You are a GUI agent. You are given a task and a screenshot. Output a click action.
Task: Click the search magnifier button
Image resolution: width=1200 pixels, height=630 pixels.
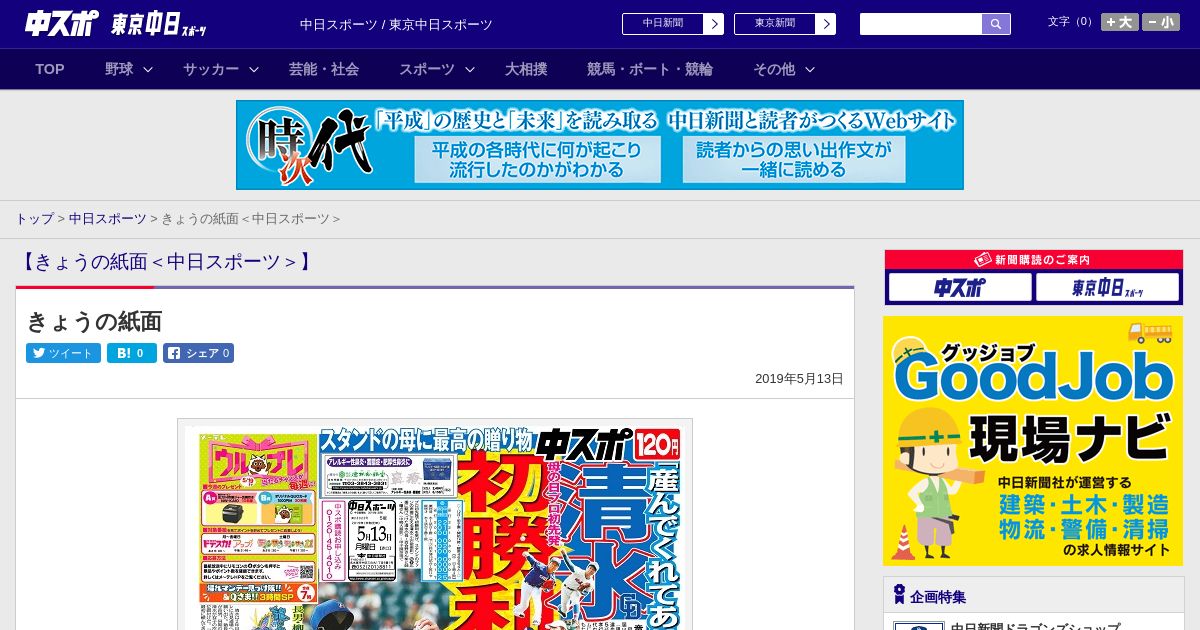(996, 24)
